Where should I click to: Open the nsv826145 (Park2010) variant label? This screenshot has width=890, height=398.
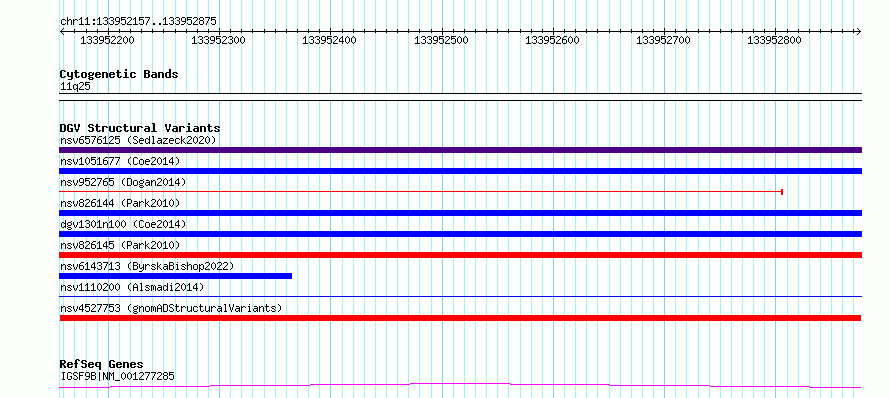(120, 245)
